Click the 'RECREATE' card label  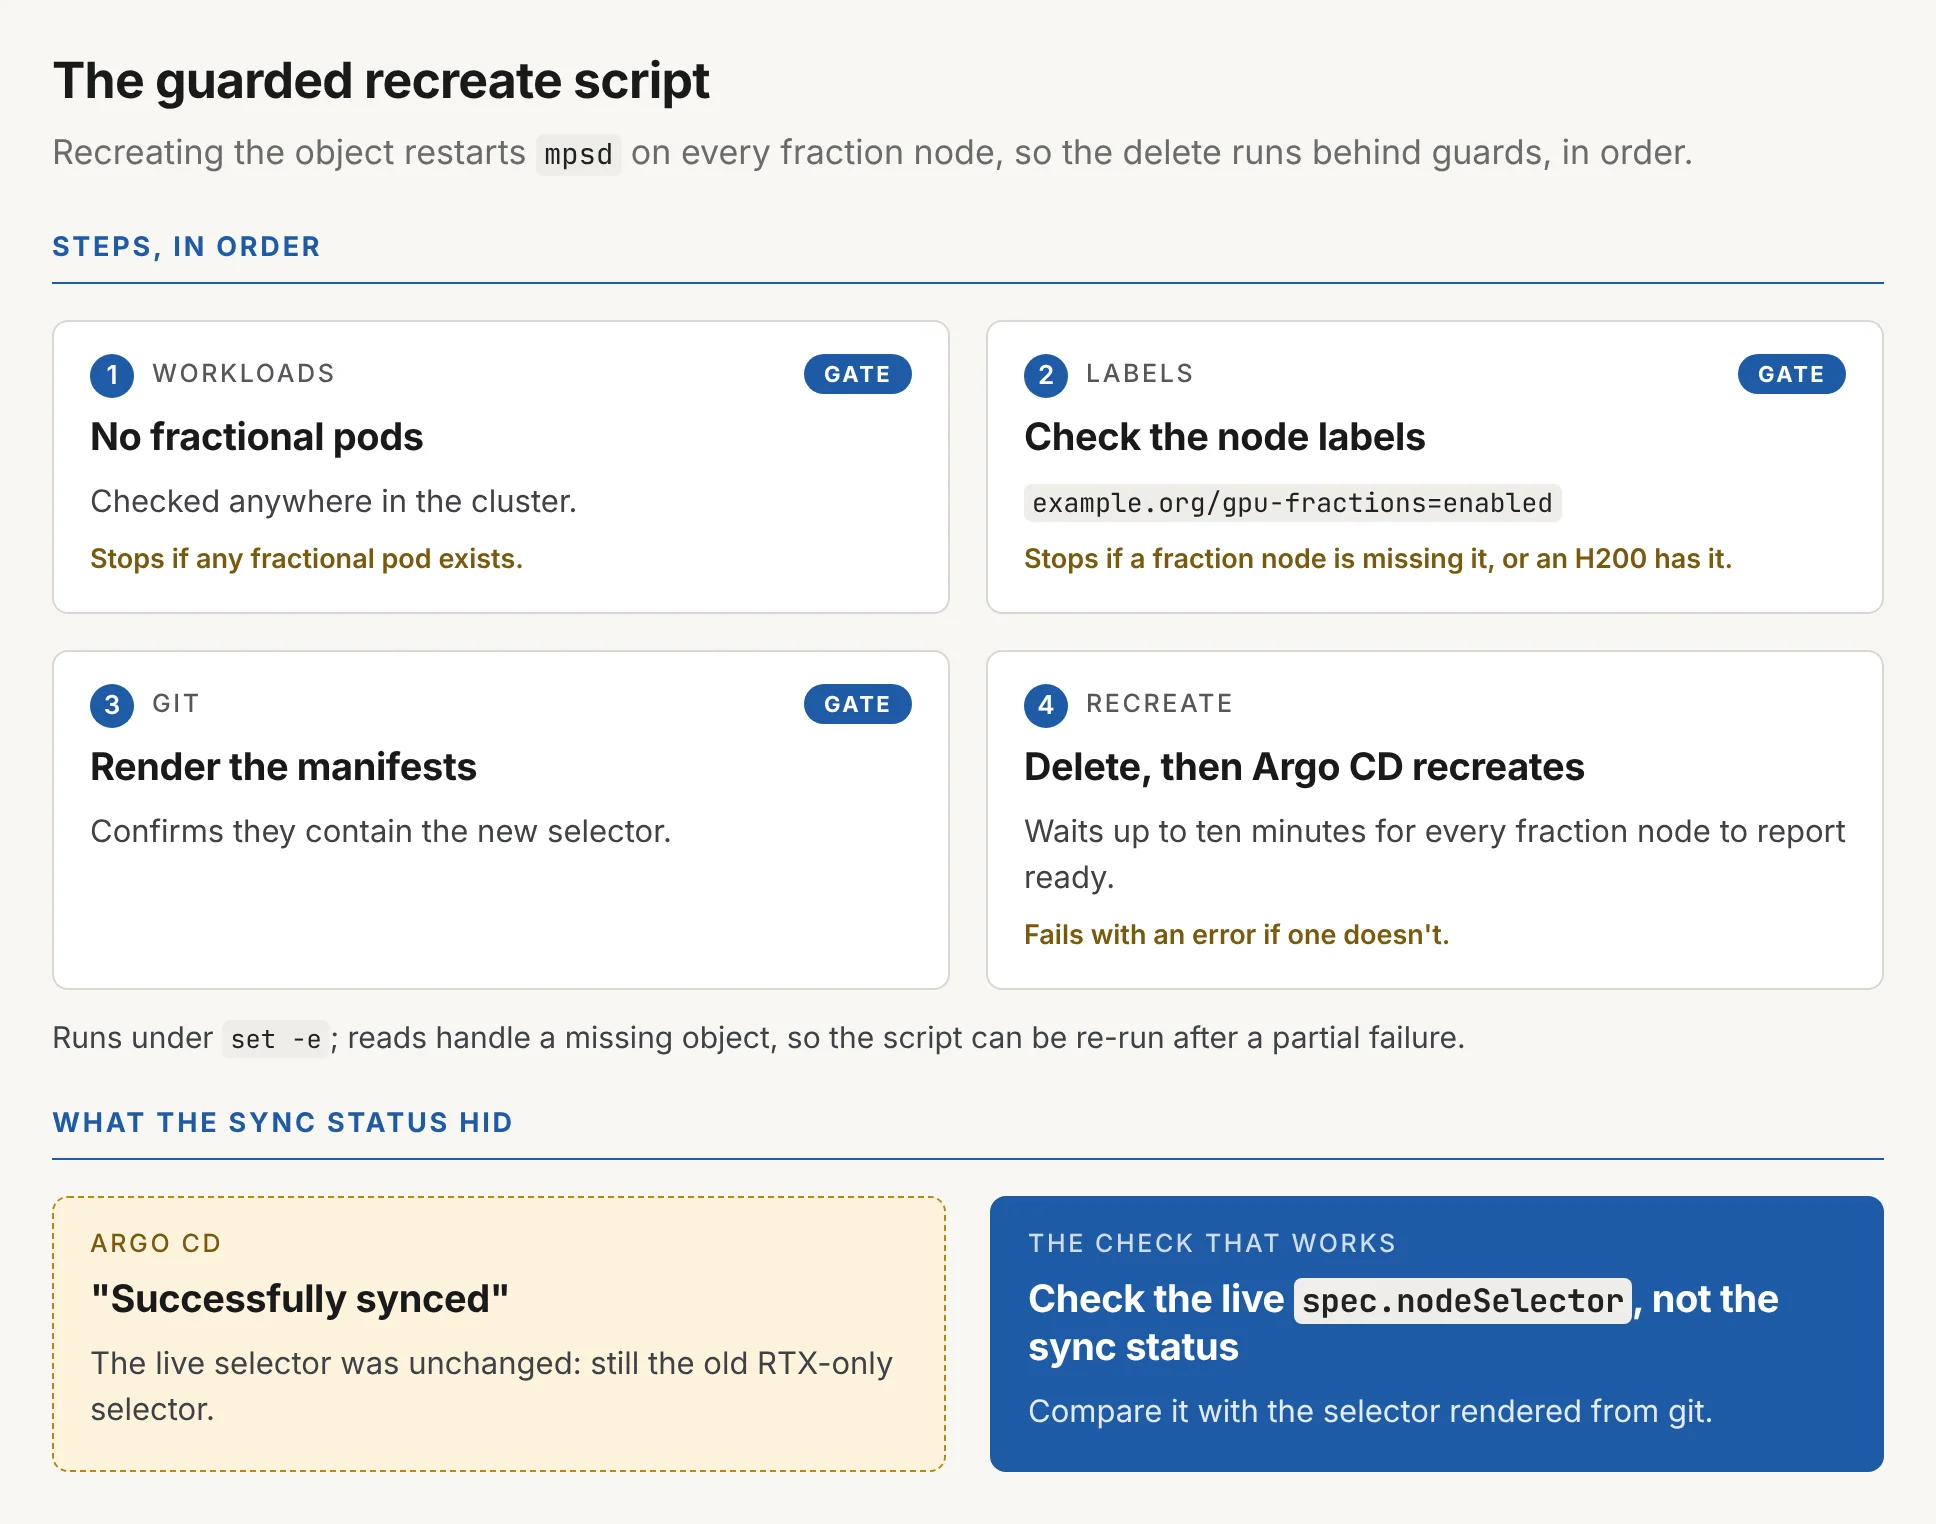pos(1159,704)
